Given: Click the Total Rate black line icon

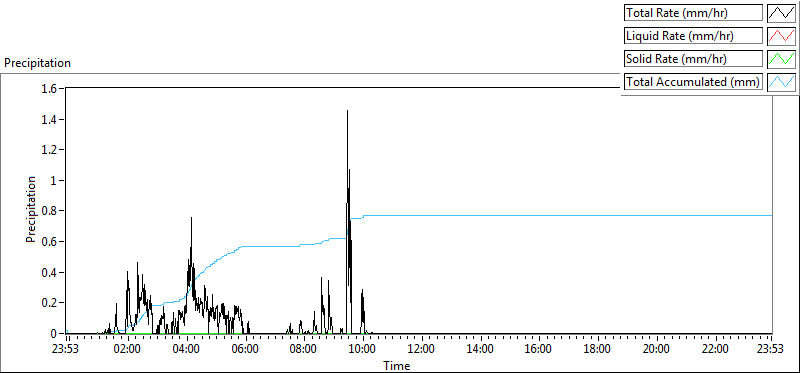Looking at the screenshot, I should tap(781, 13).
